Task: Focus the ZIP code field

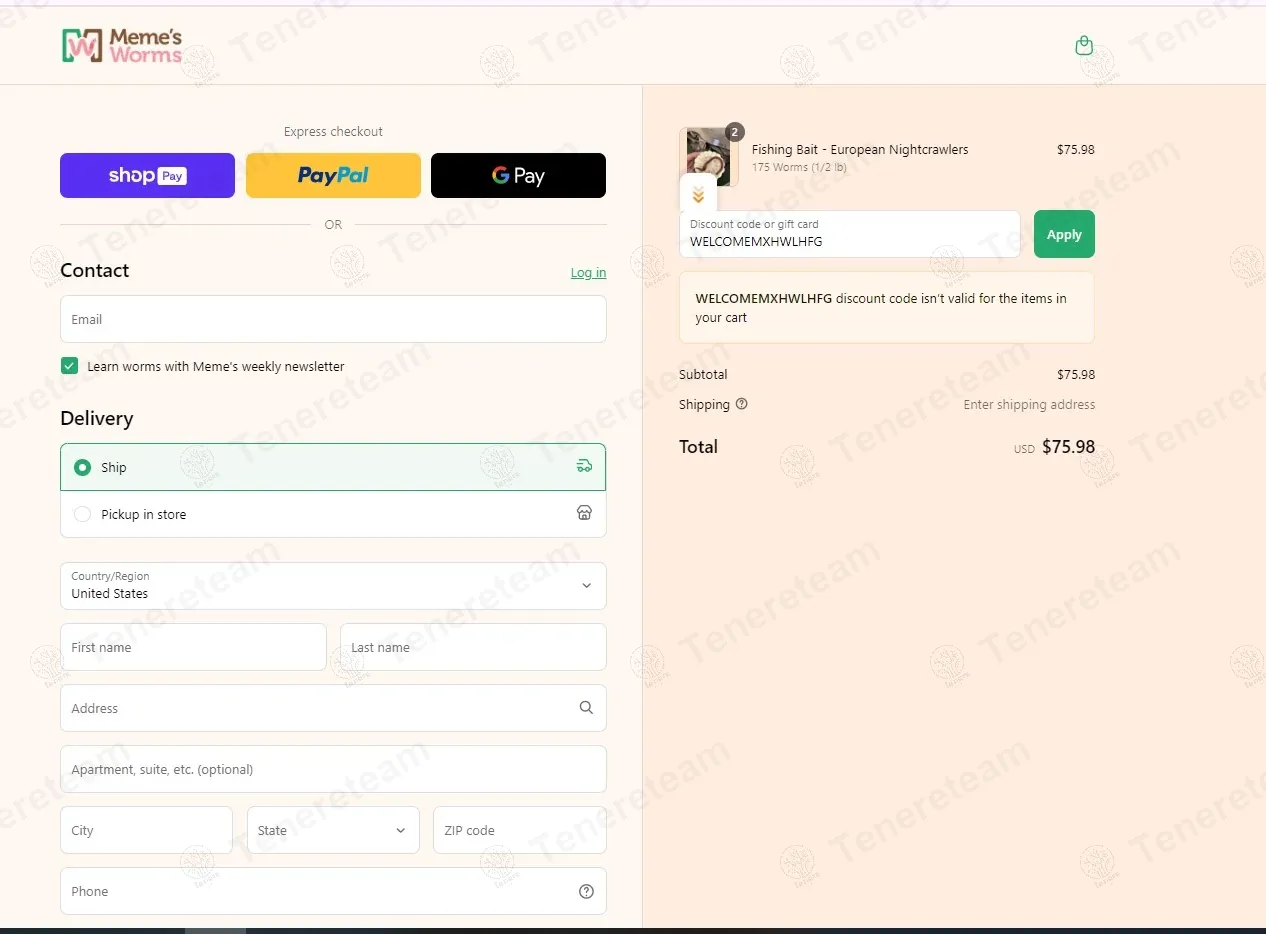Action: pos(520,830)
